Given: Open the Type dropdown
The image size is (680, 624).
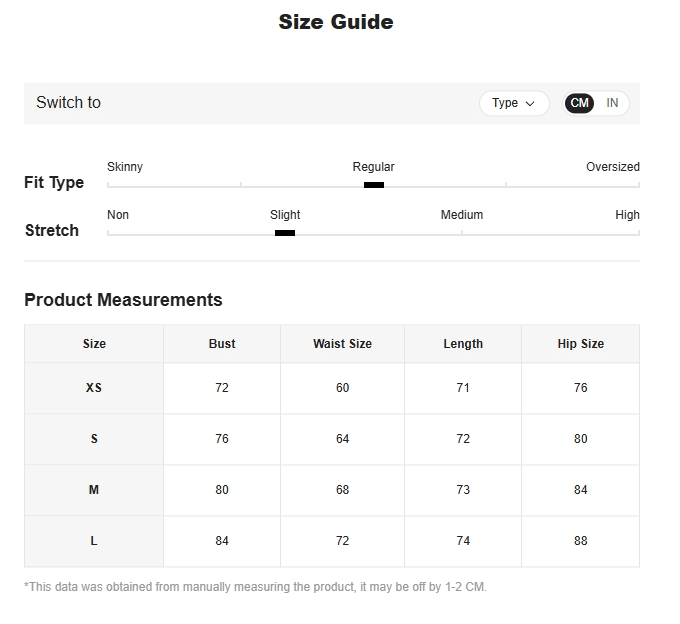Looking at the screenshot, I should click(514, 103).
